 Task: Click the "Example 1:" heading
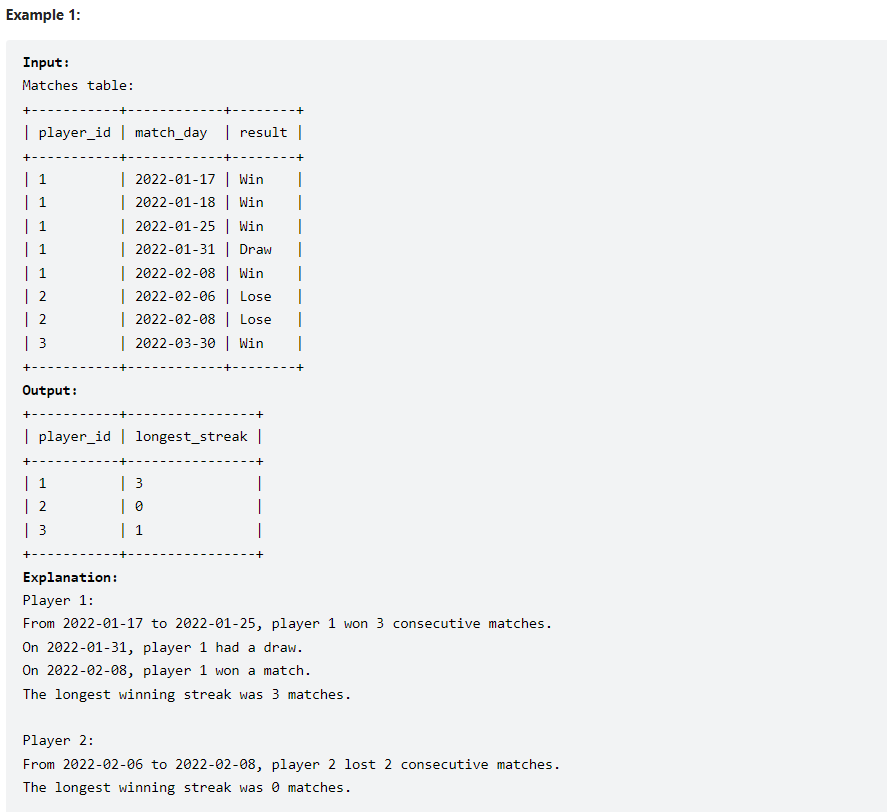tap(43, 15)
